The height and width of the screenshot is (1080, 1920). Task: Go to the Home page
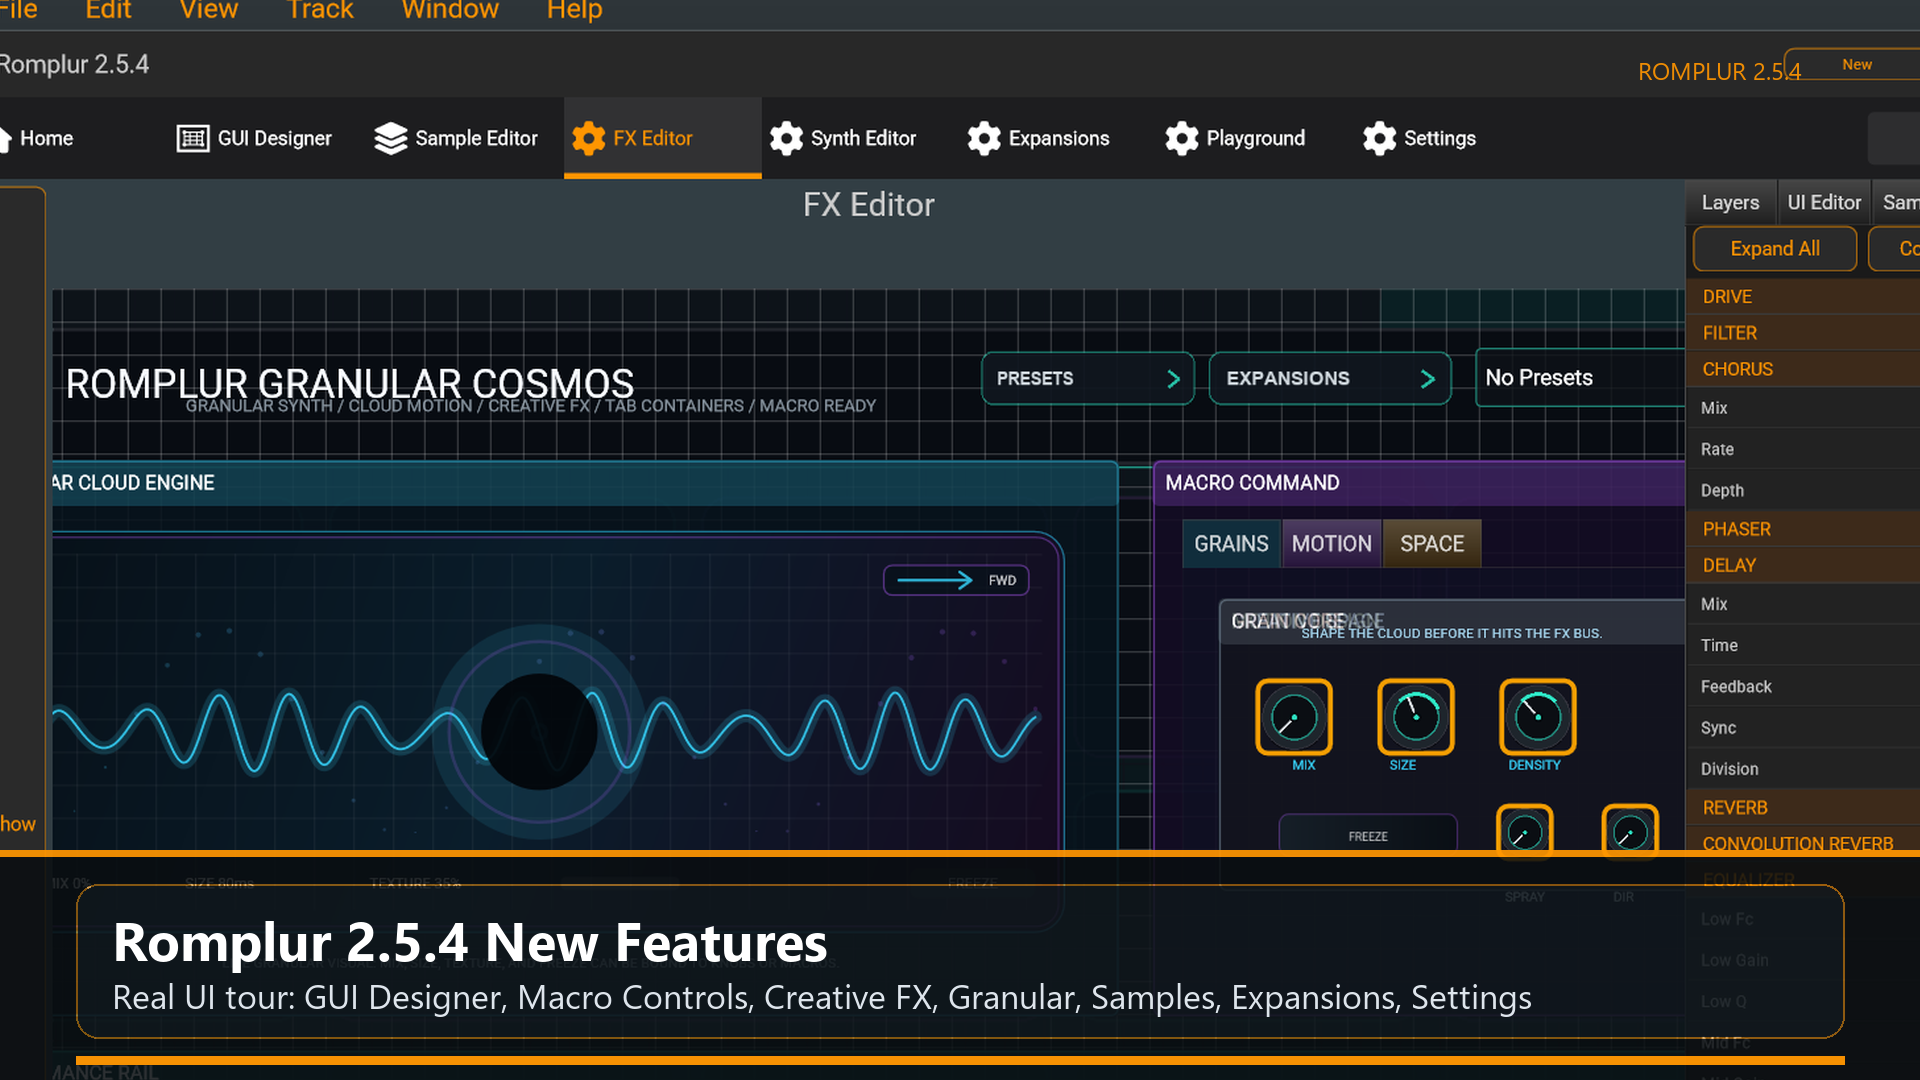38,138
